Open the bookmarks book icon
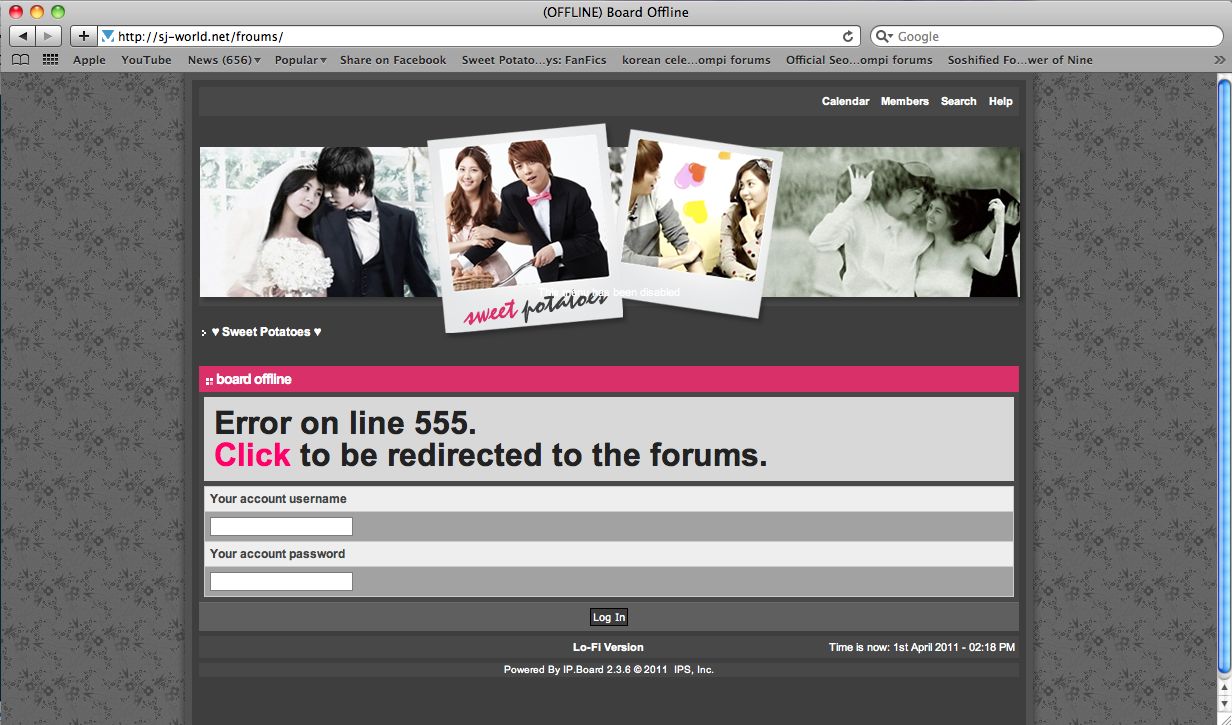 point(20,60)
